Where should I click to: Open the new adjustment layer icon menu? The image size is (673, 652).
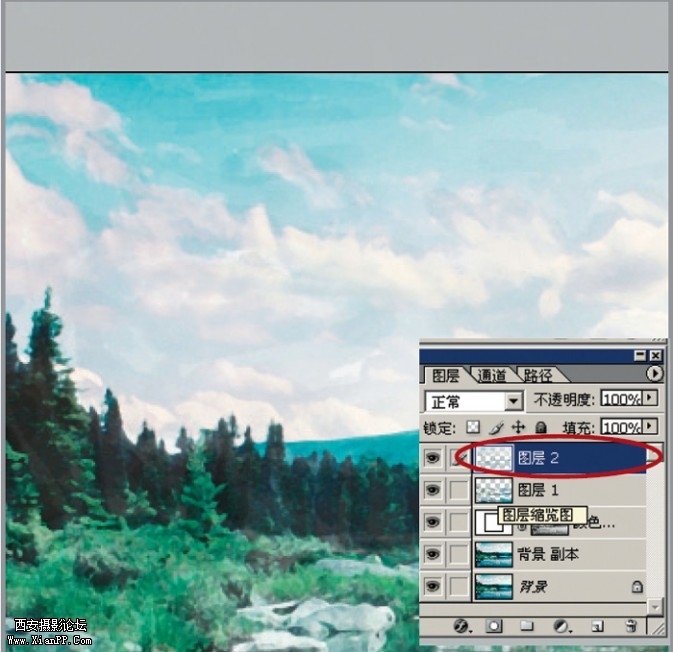pyautogui.click(x=561, y=626)
